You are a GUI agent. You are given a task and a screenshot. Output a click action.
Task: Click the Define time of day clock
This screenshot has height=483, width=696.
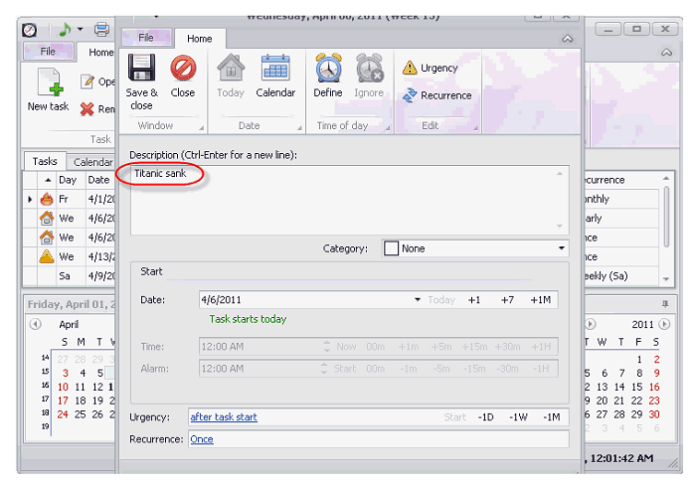tap(328, 69)
